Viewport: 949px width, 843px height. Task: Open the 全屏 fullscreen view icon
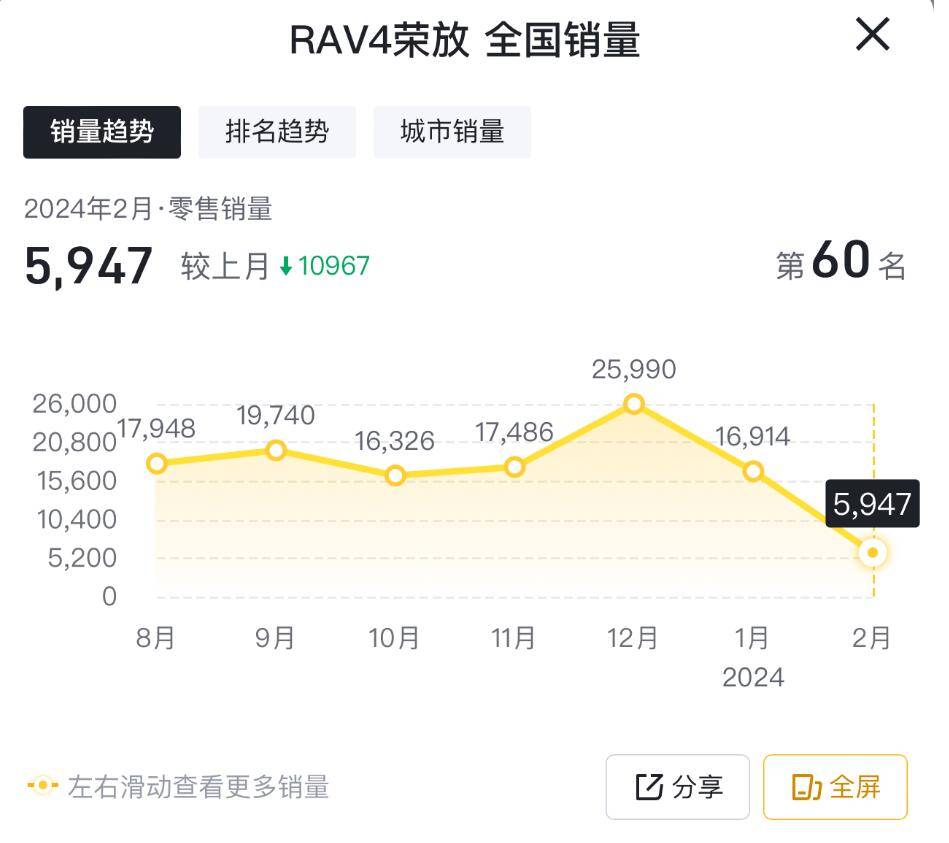[x=835, y=787]
